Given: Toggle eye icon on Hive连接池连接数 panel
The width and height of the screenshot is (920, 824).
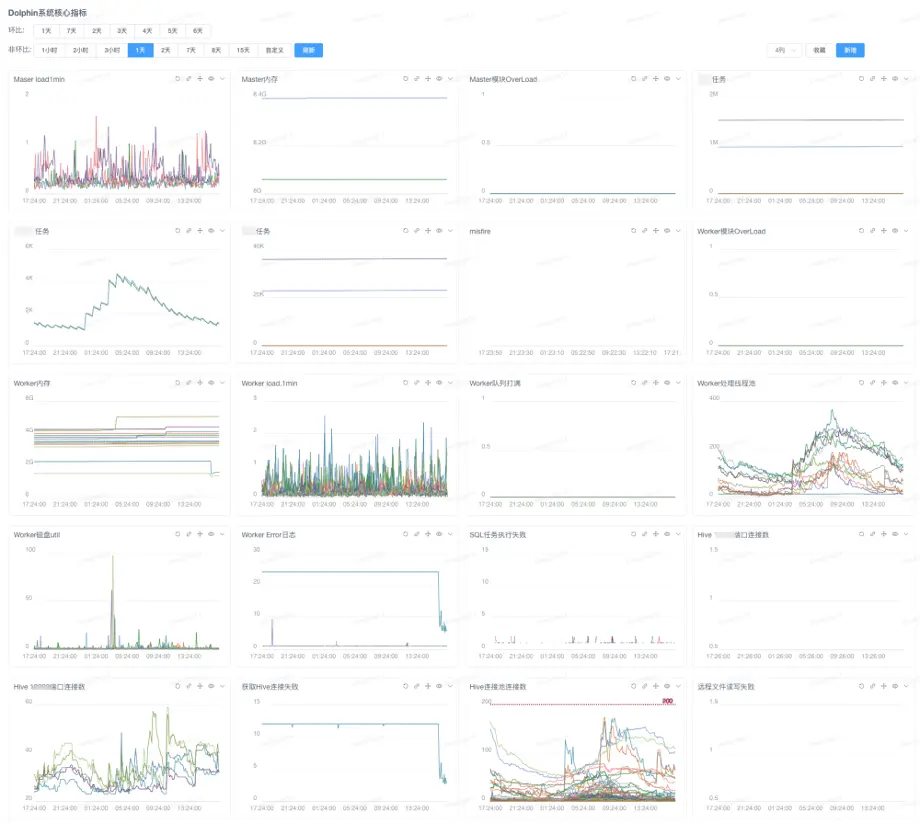Looking at the screenshot, I should 666,687.
